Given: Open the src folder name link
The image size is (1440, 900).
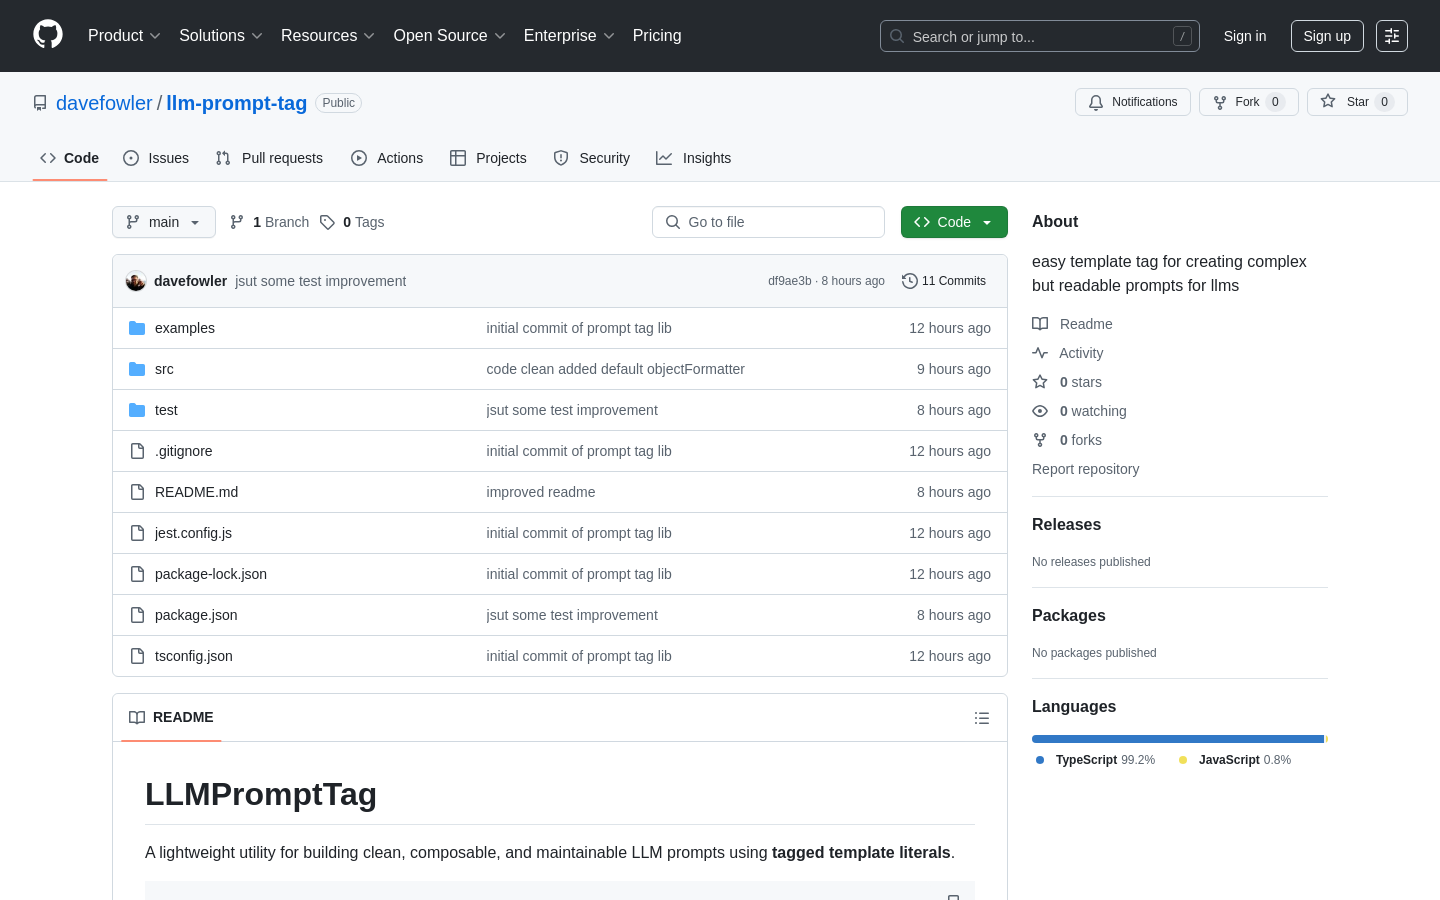Looking at the screenshot, I should (x=164, y=369).
